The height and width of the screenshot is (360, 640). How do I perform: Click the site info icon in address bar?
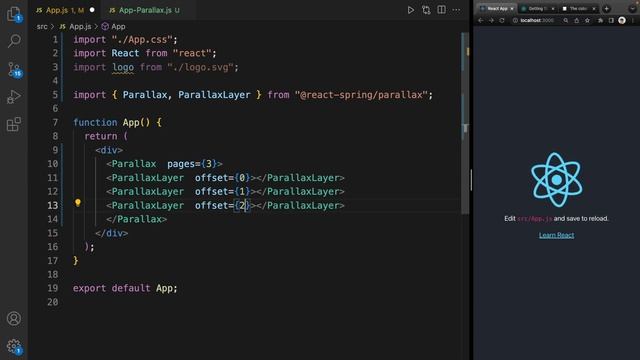pyautogui.click(x=515, y=20)
